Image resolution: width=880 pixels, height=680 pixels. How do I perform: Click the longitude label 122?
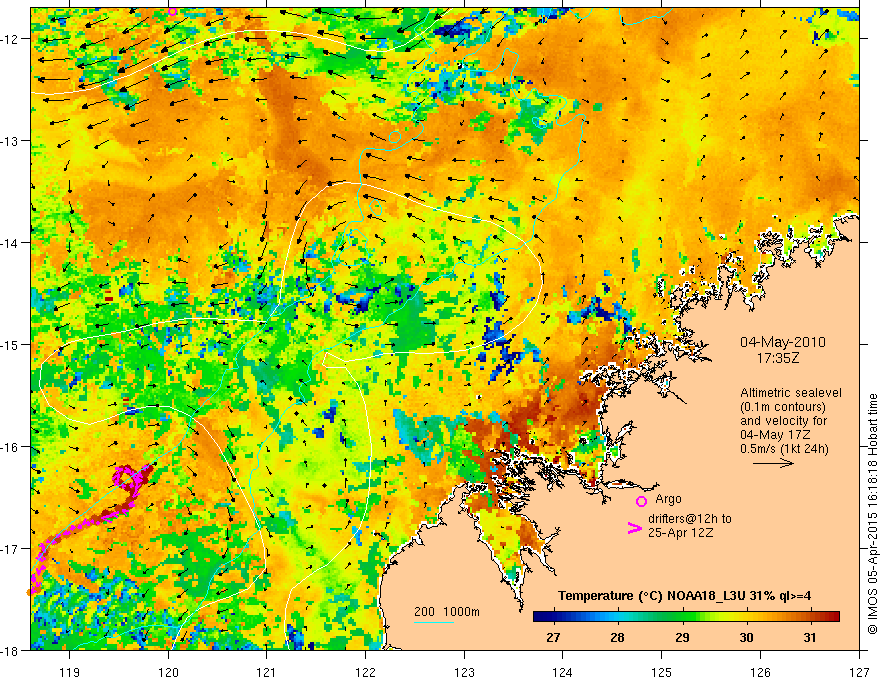365,672
